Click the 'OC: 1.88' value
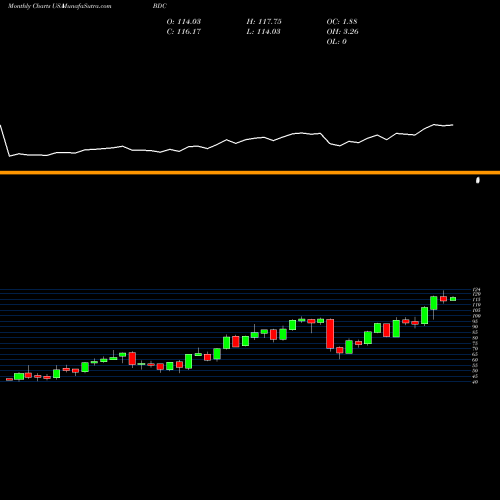 coord(342,22)
